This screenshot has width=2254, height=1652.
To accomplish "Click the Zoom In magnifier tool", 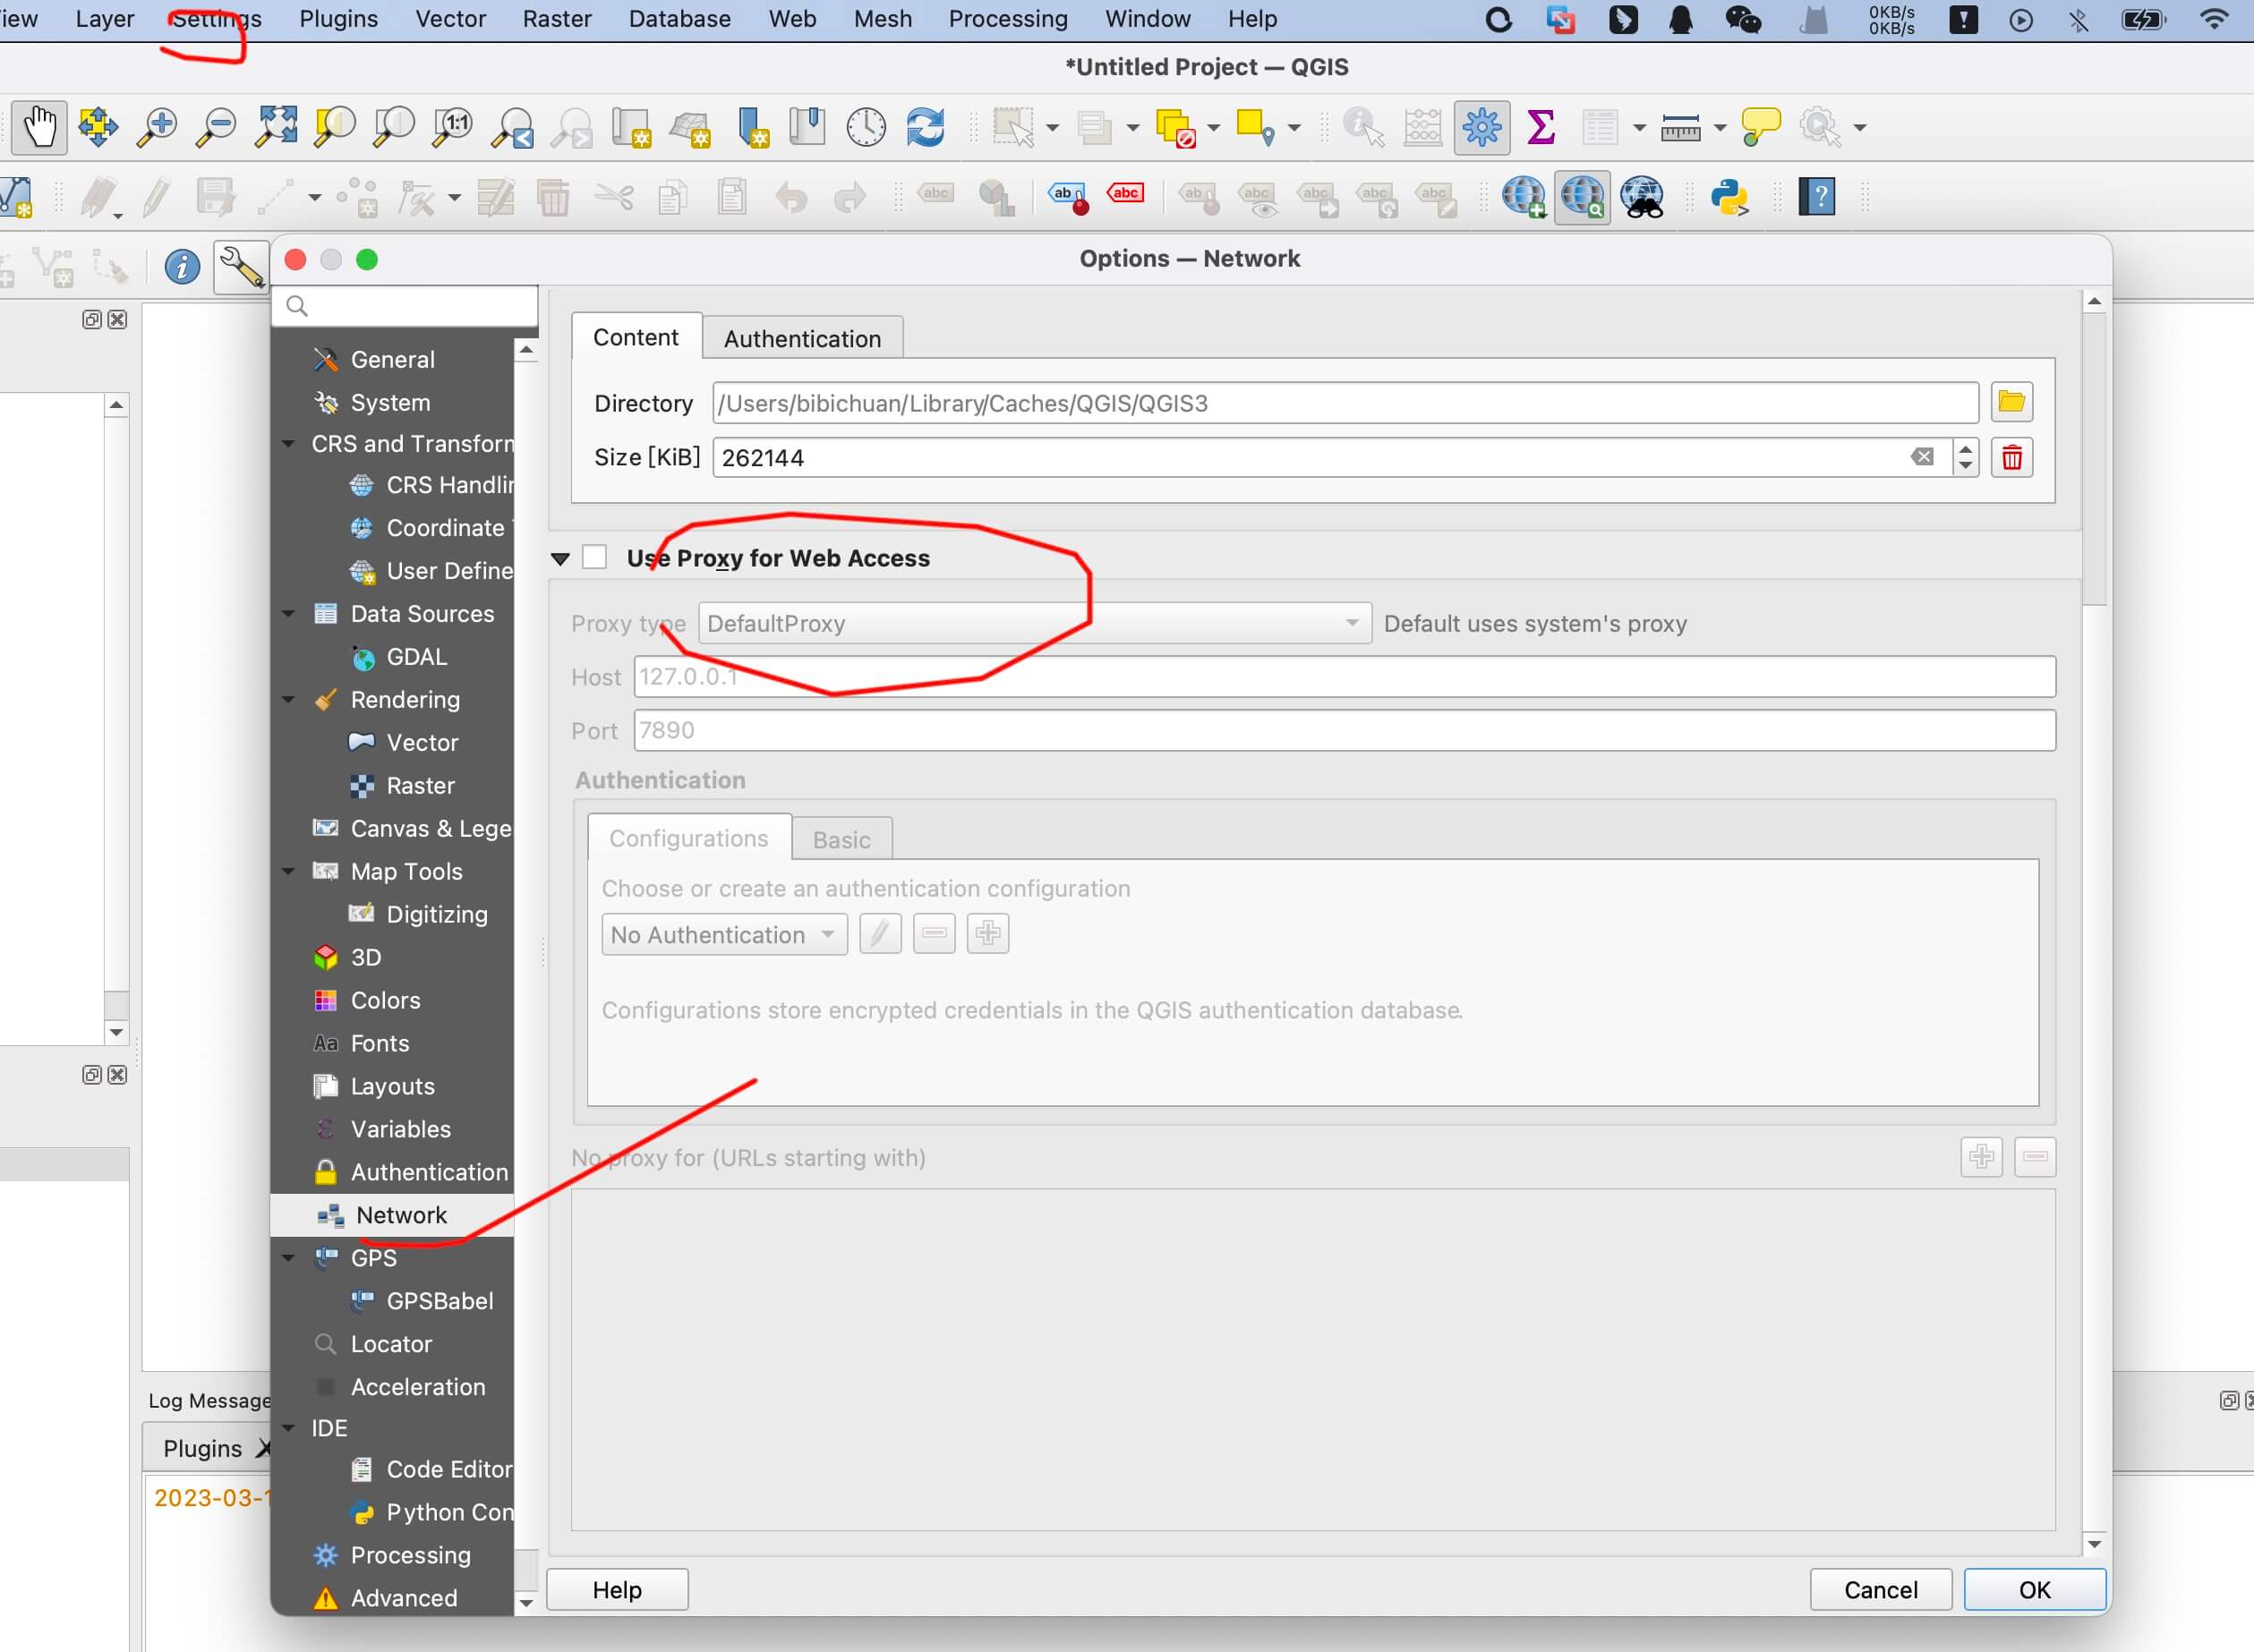I will [x=157, y=127].
